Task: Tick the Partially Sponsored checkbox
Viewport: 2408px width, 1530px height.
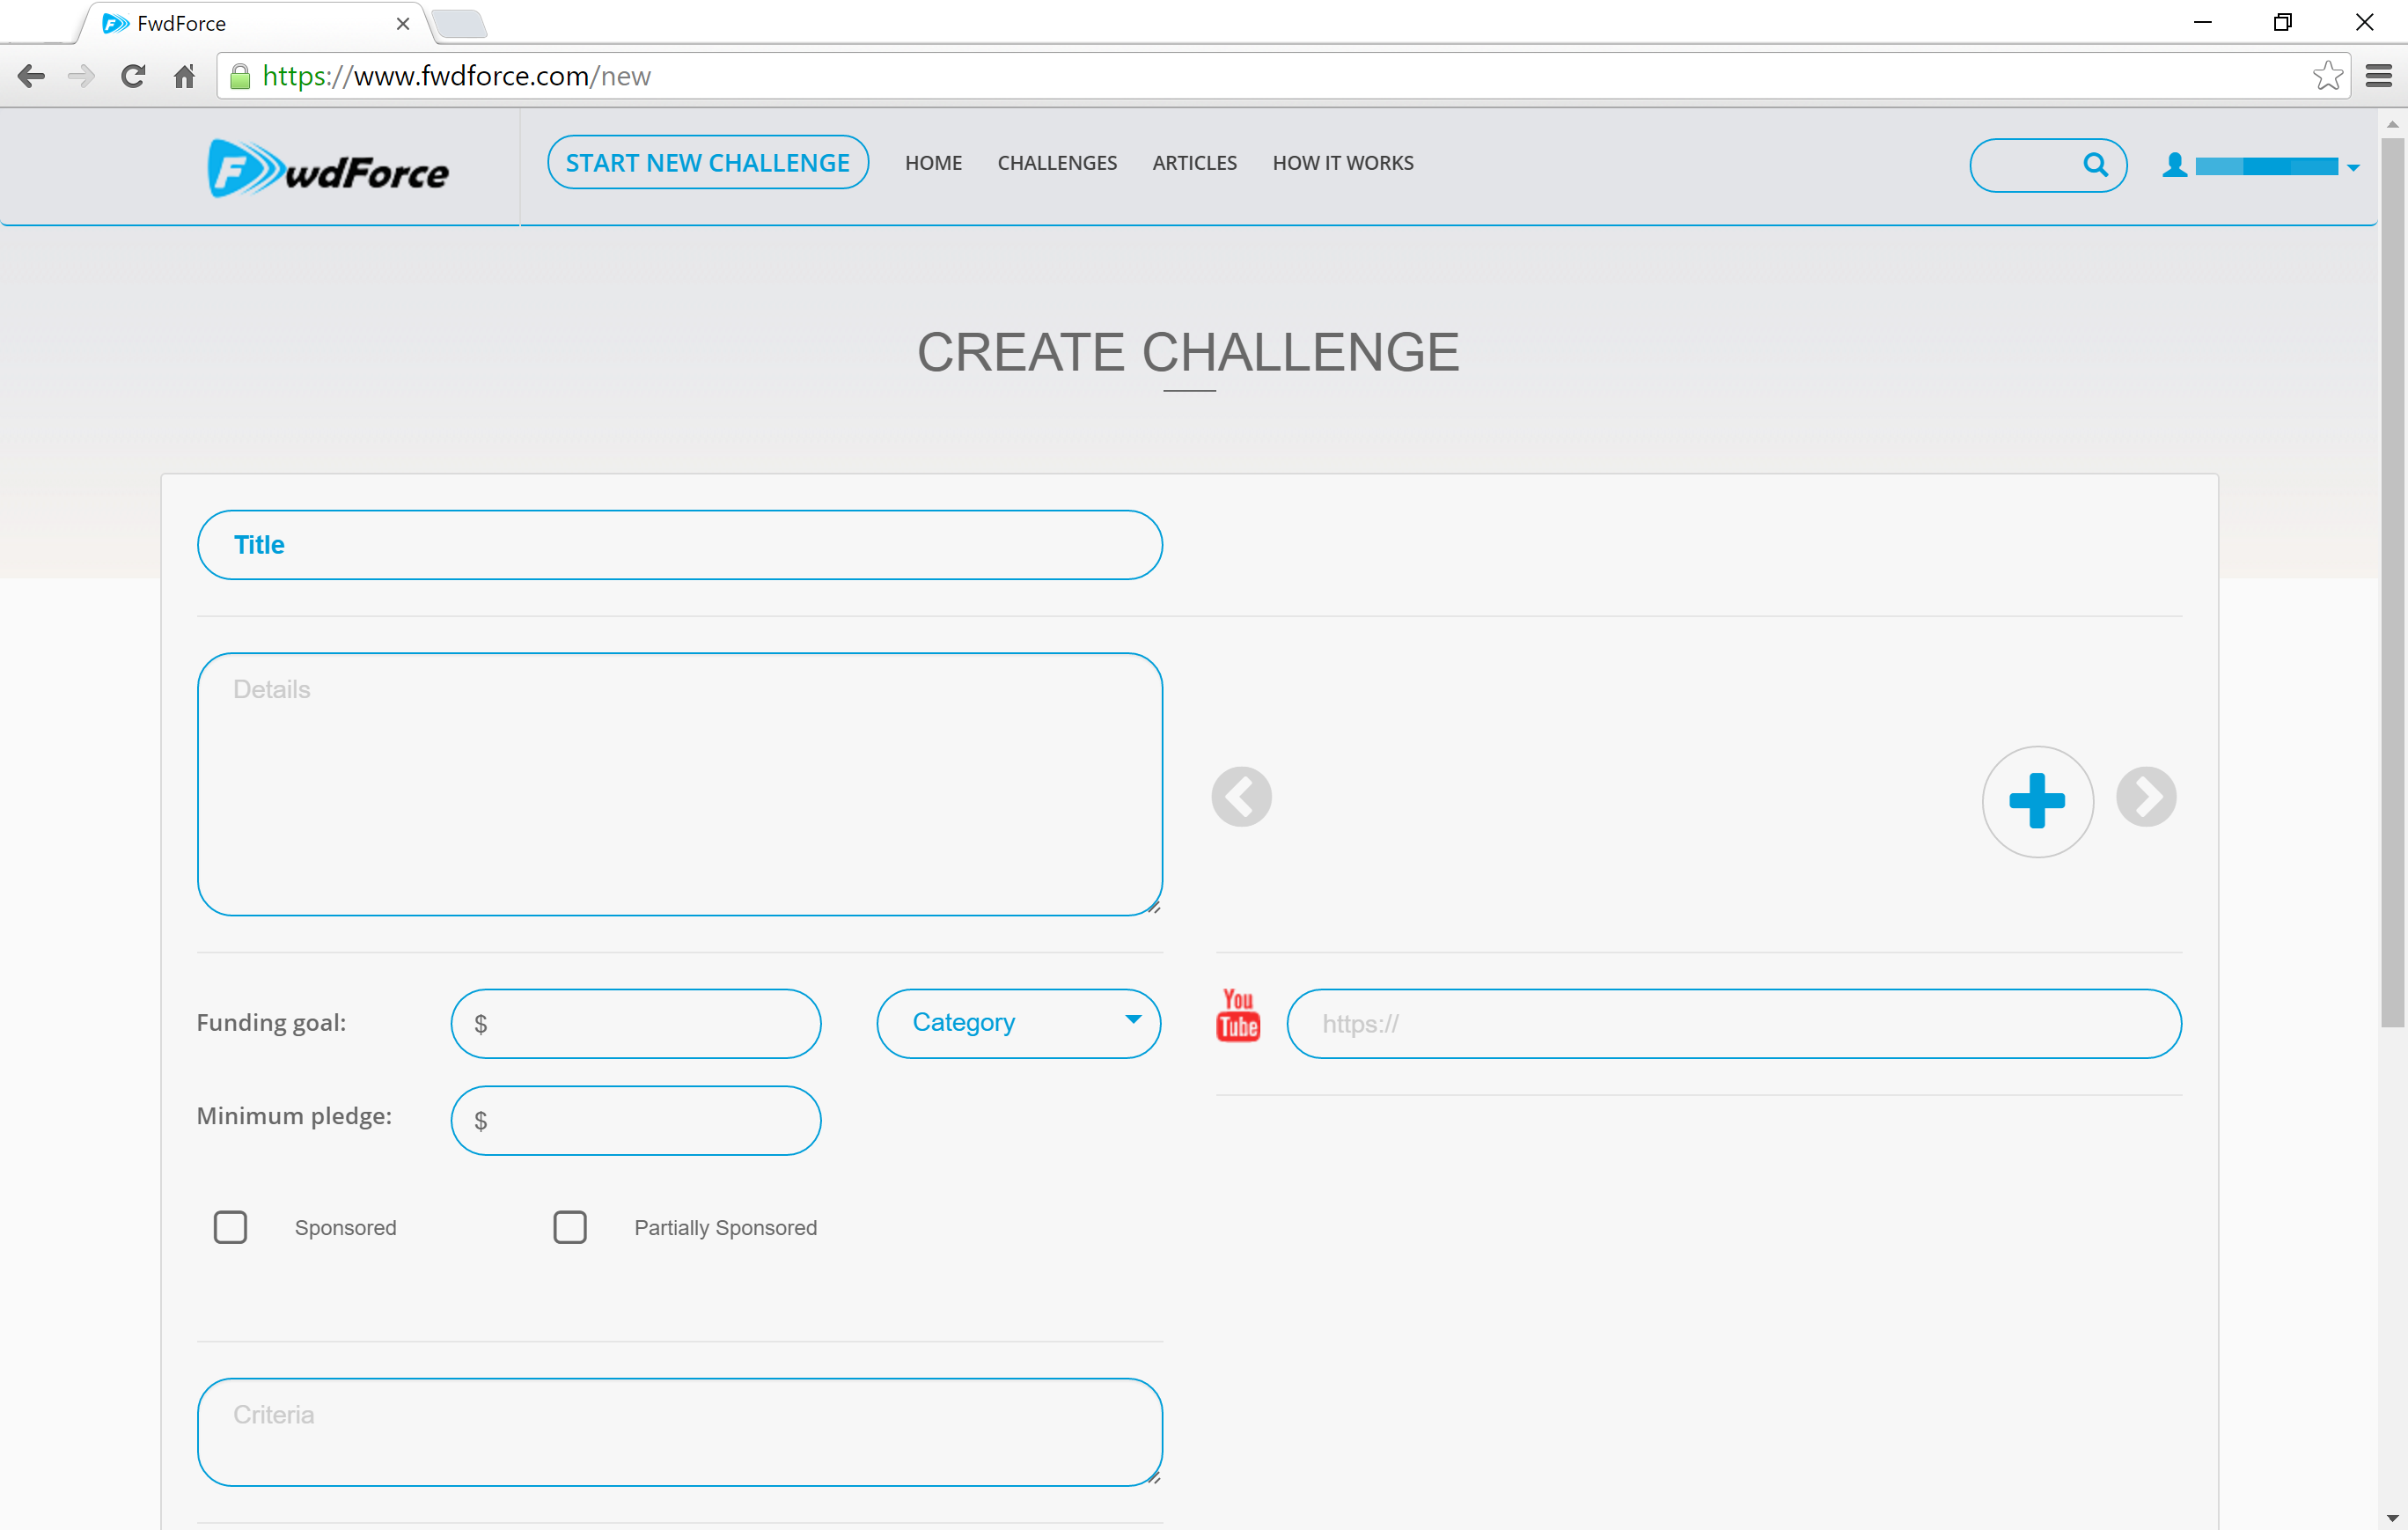Action: pos(570,1227)
